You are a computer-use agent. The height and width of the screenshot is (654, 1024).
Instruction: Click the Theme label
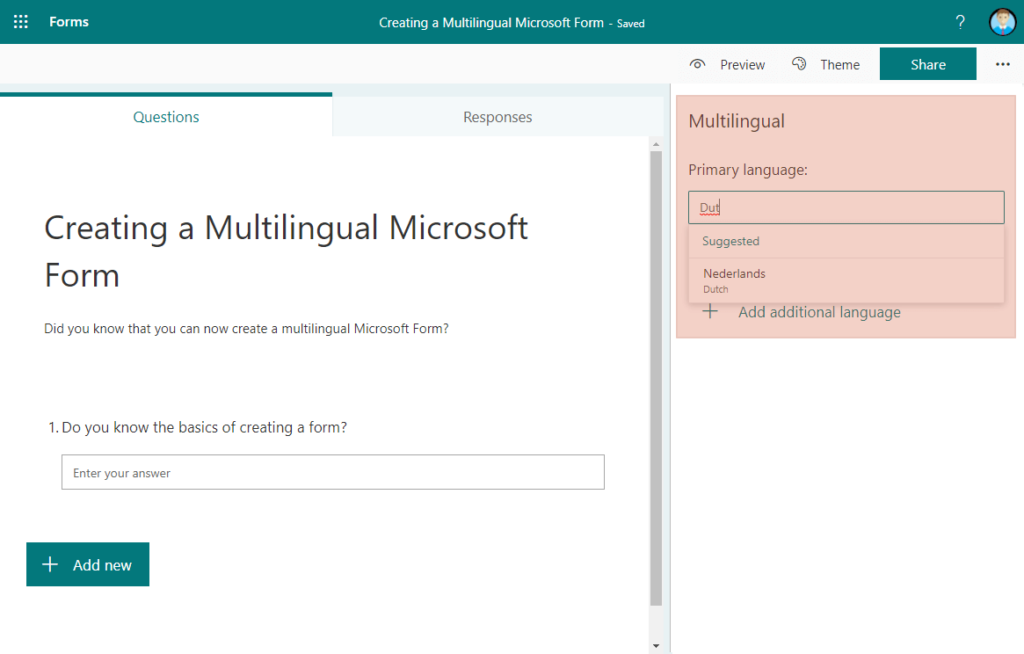840,65
